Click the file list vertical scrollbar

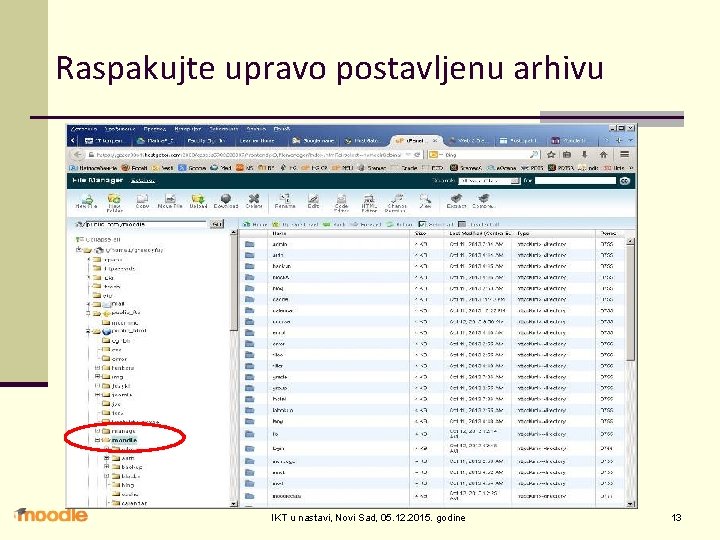630,303
